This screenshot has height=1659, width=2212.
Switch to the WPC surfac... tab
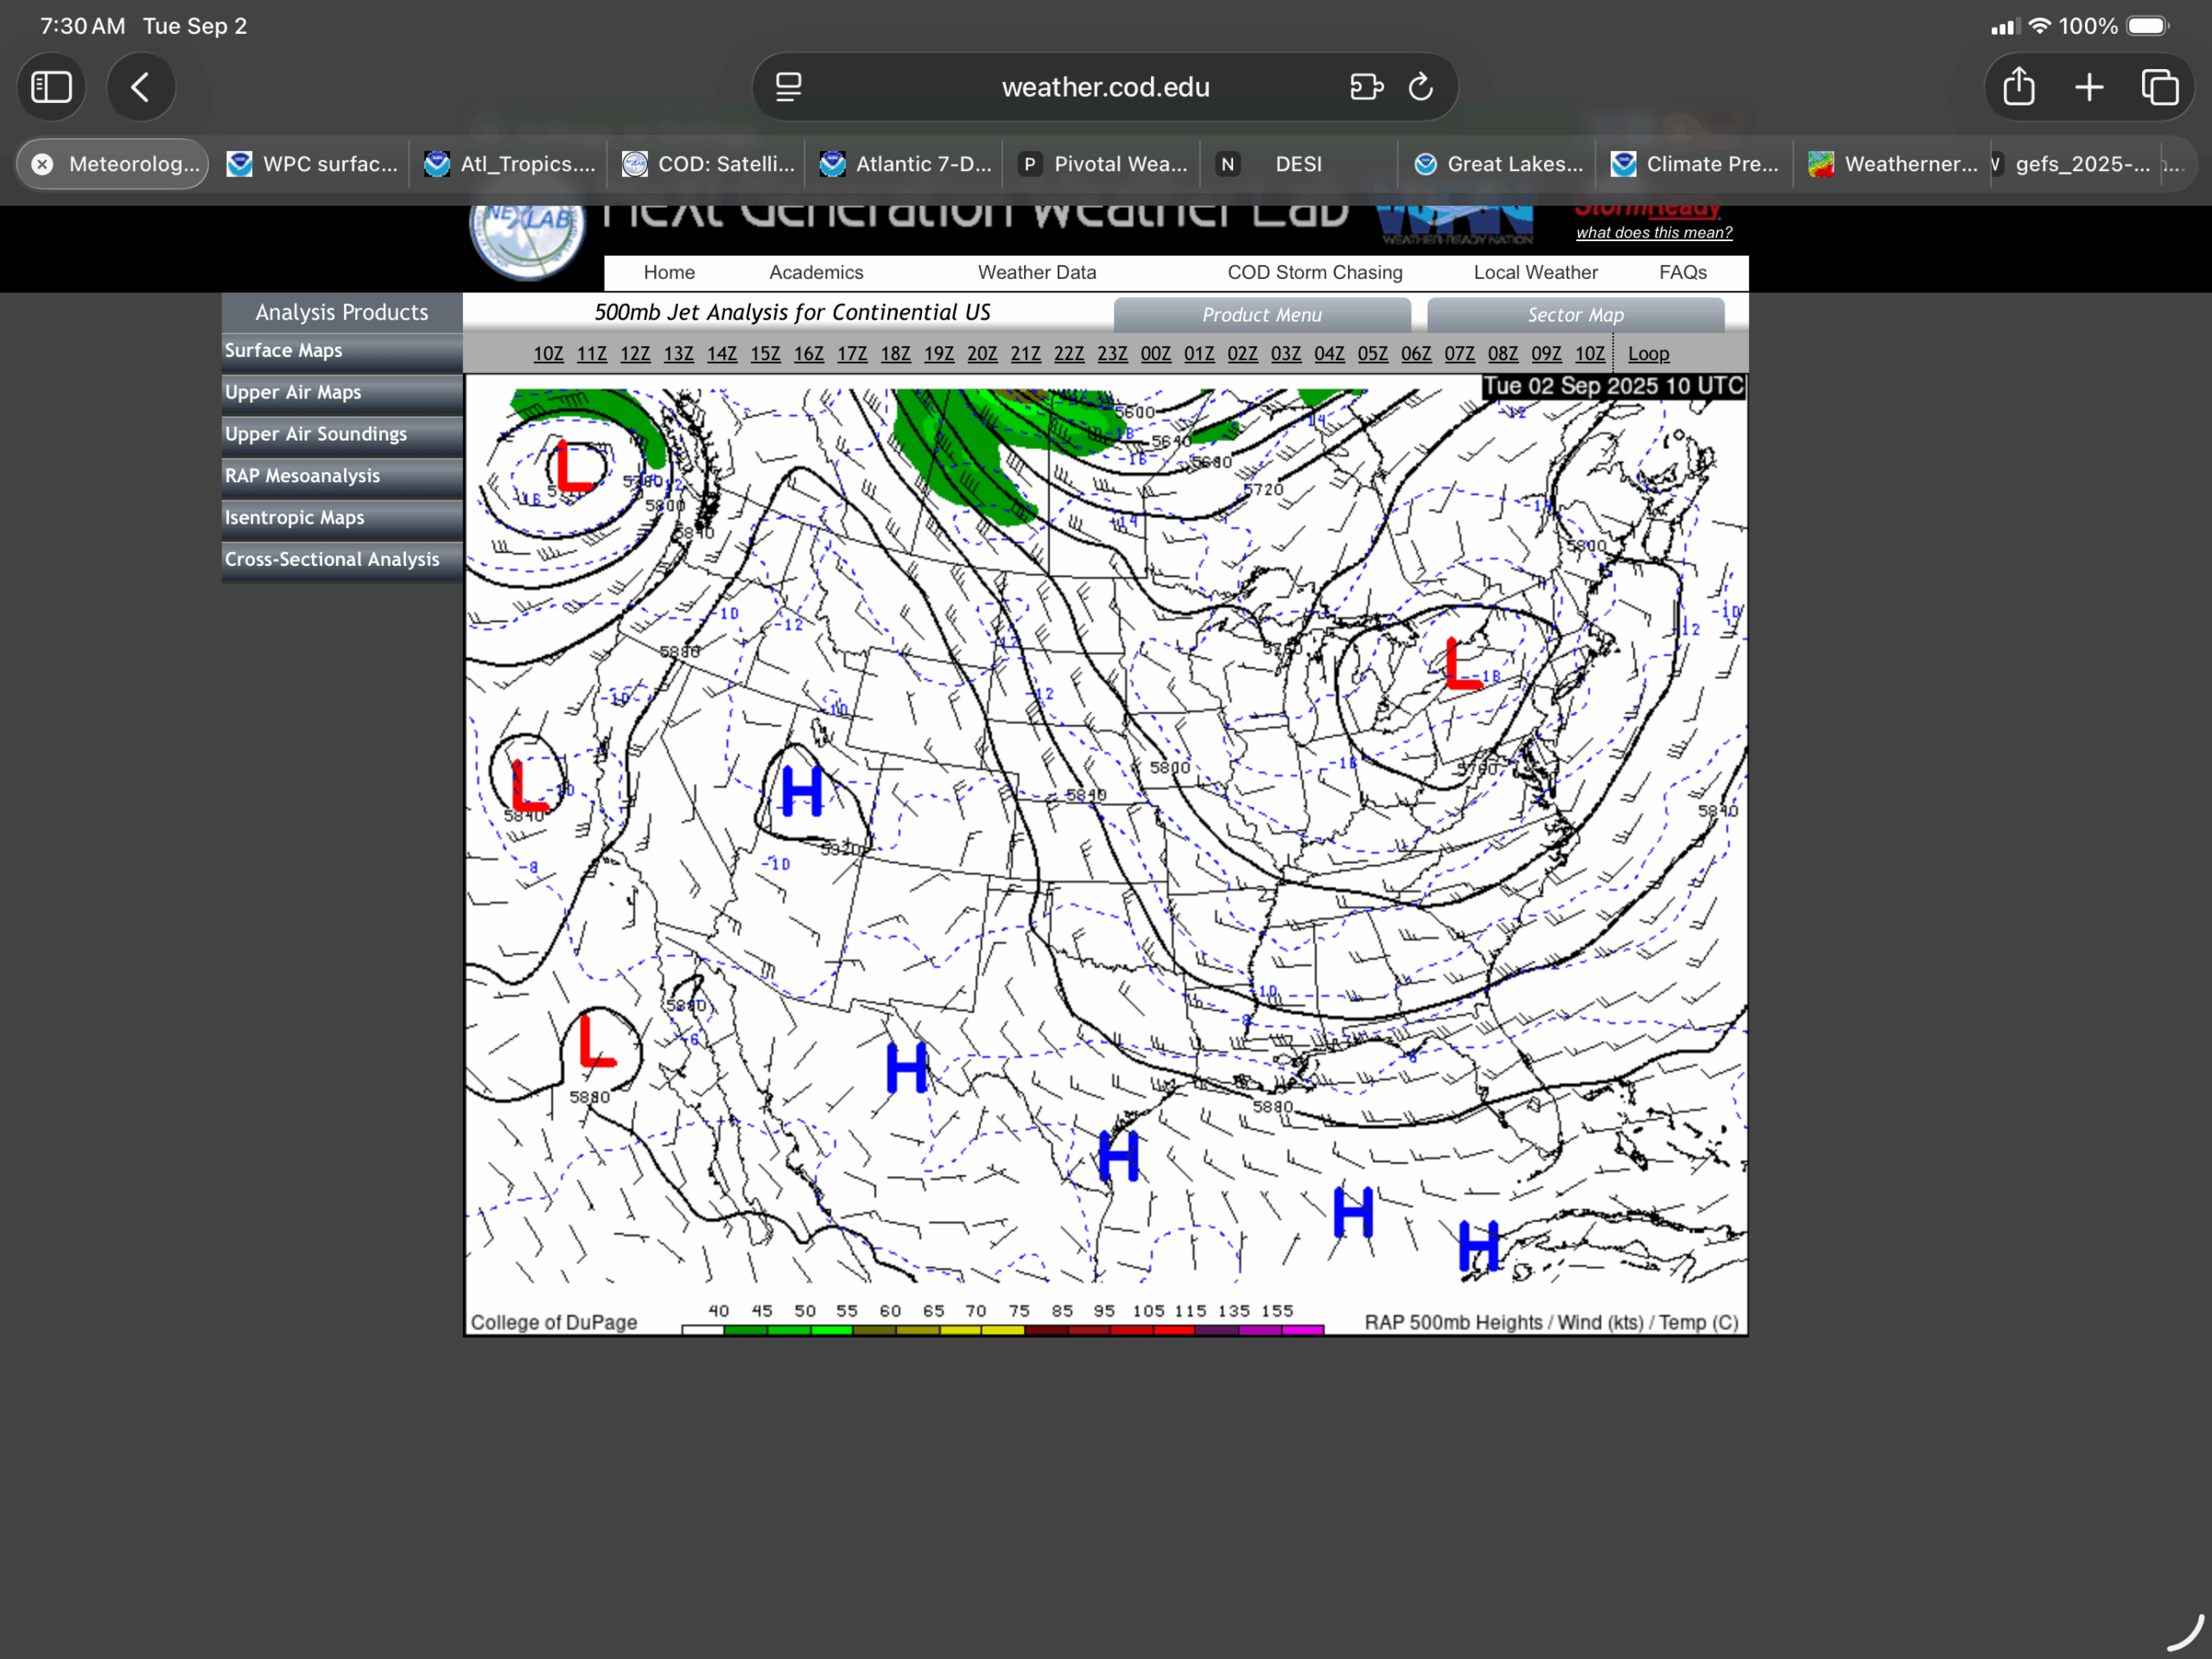point(313,164)
